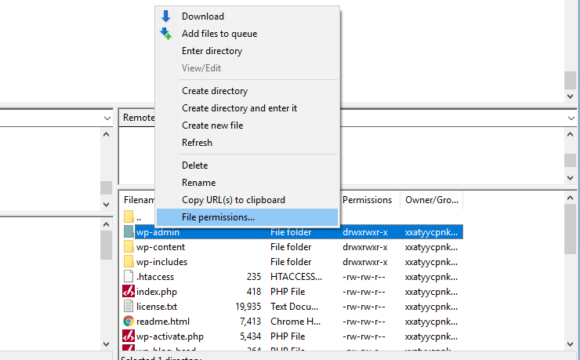Click local file list scroll up arrow
This screenshot has height=360, width=580.
tap(106, 224)
